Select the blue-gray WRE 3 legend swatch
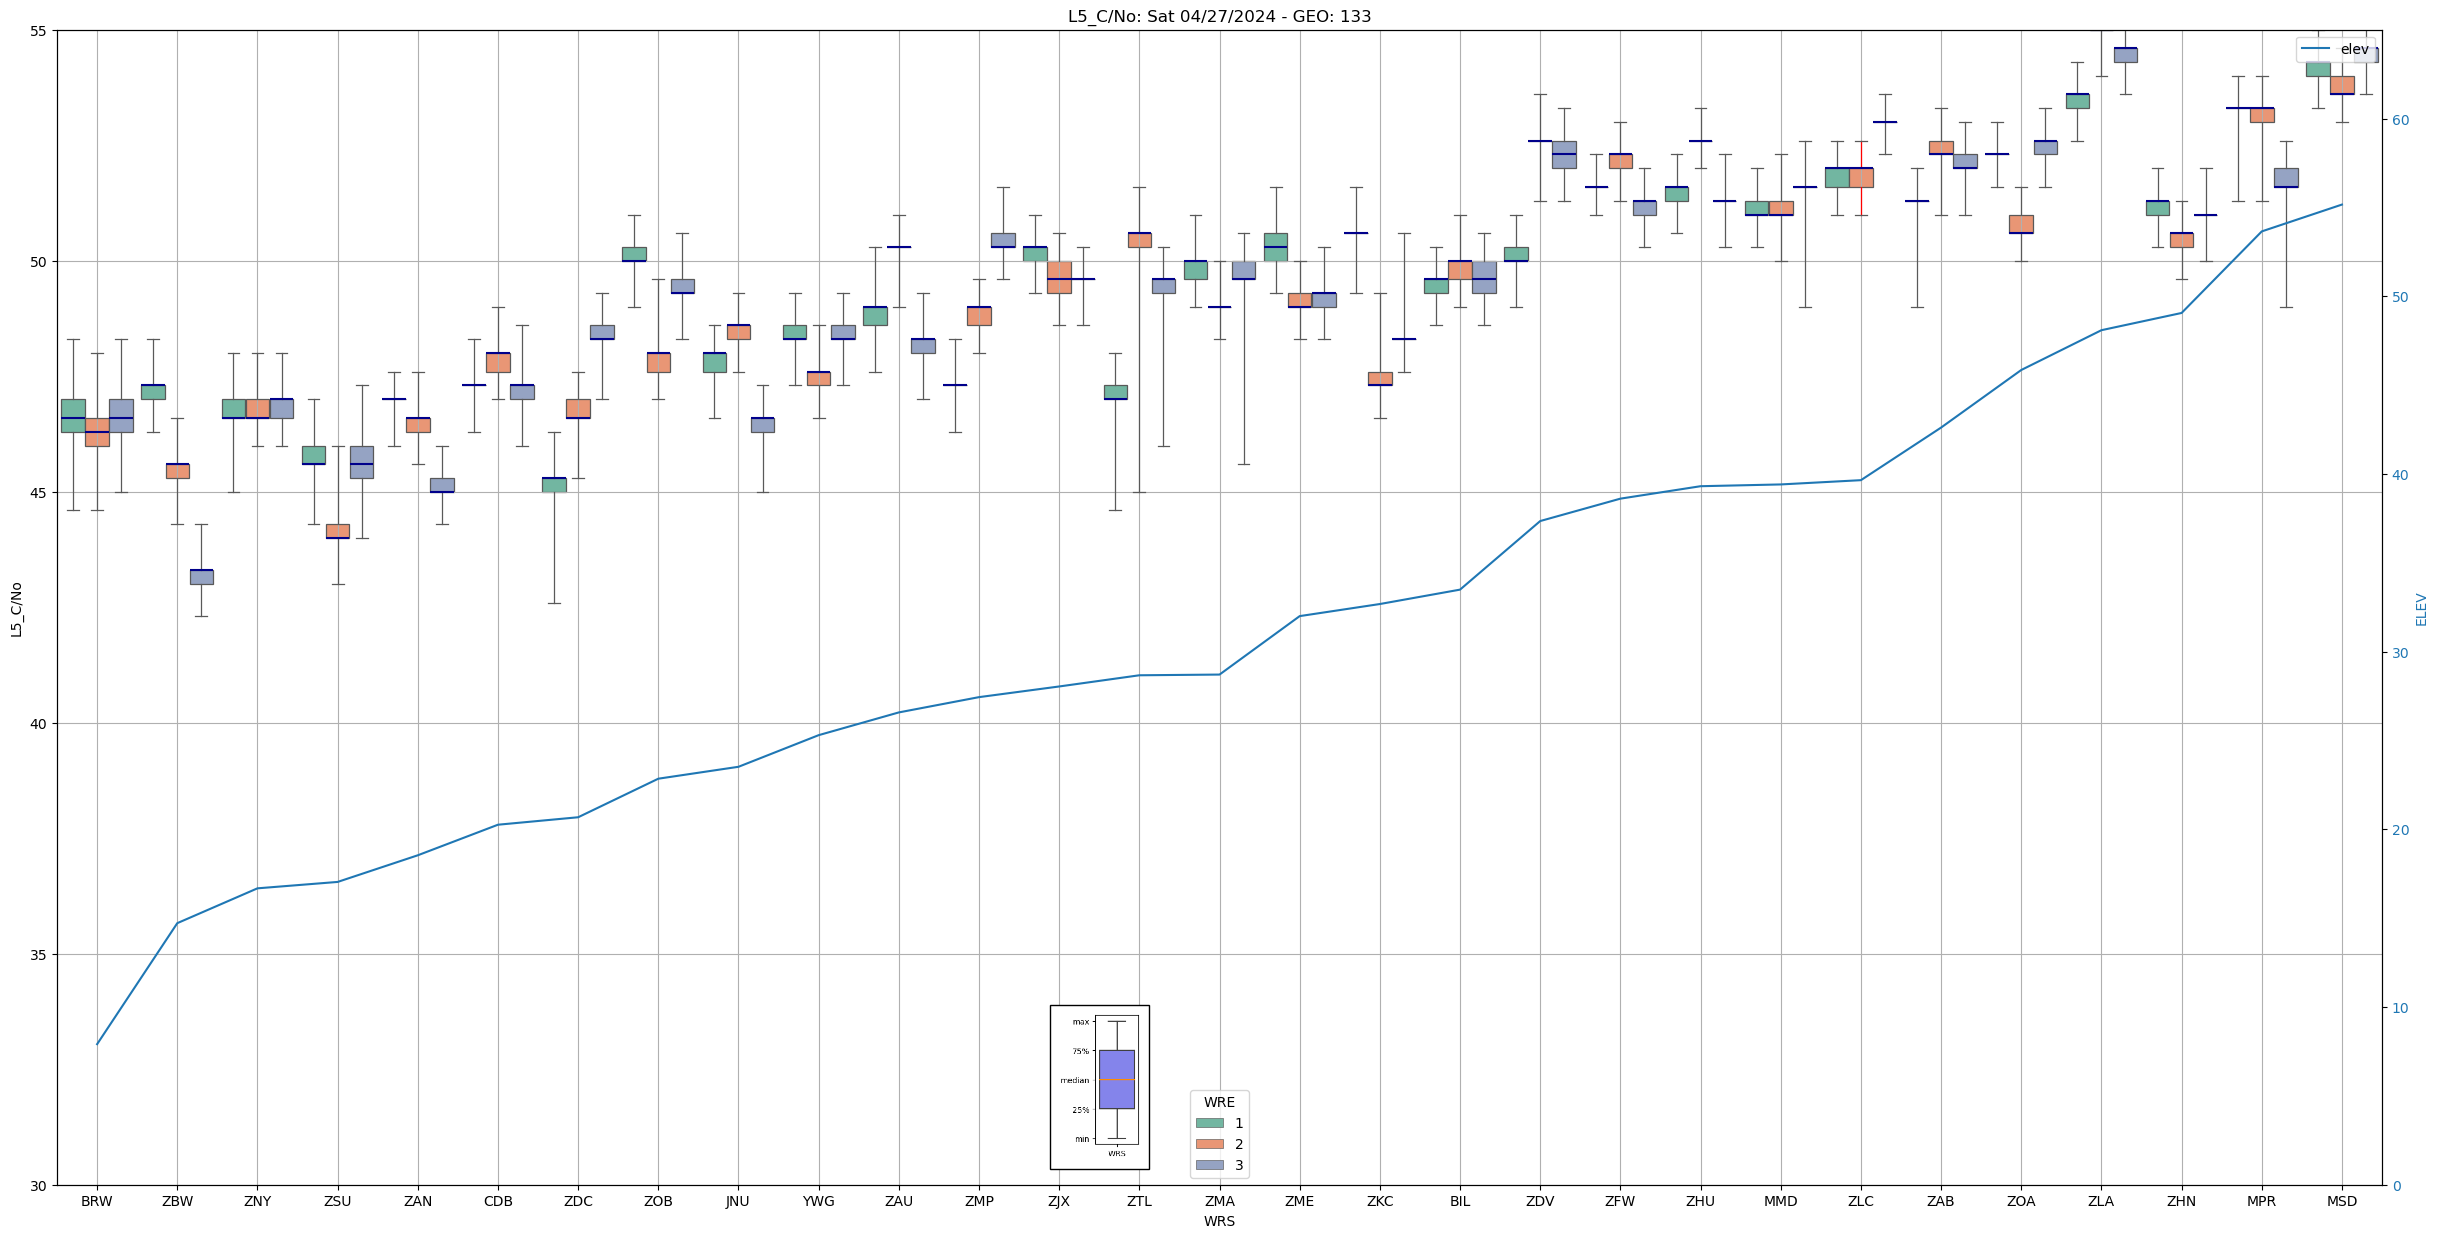 coord(1209,1165)
